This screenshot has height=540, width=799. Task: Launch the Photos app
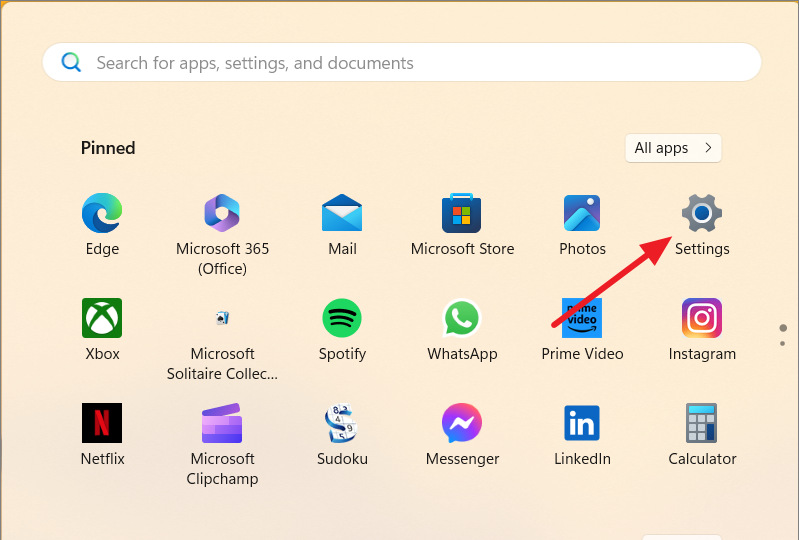tap(582, 213)
